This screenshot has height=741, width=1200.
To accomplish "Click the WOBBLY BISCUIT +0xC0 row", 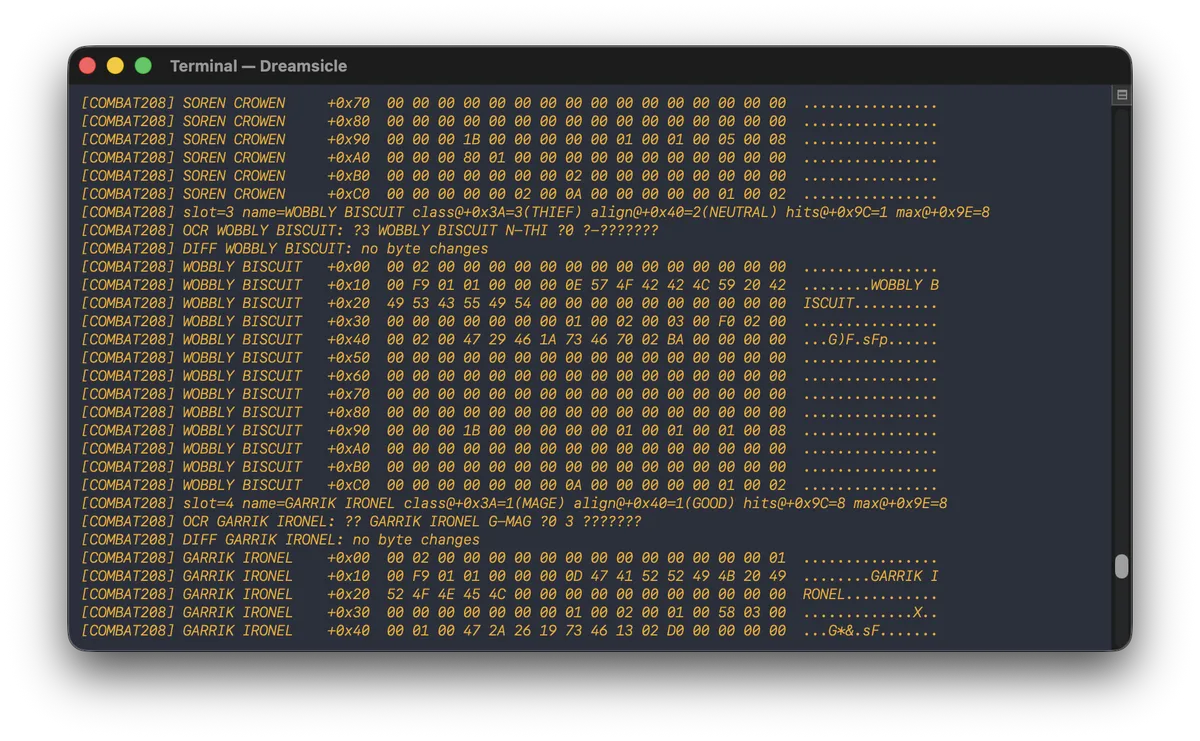I will (509, 485).
